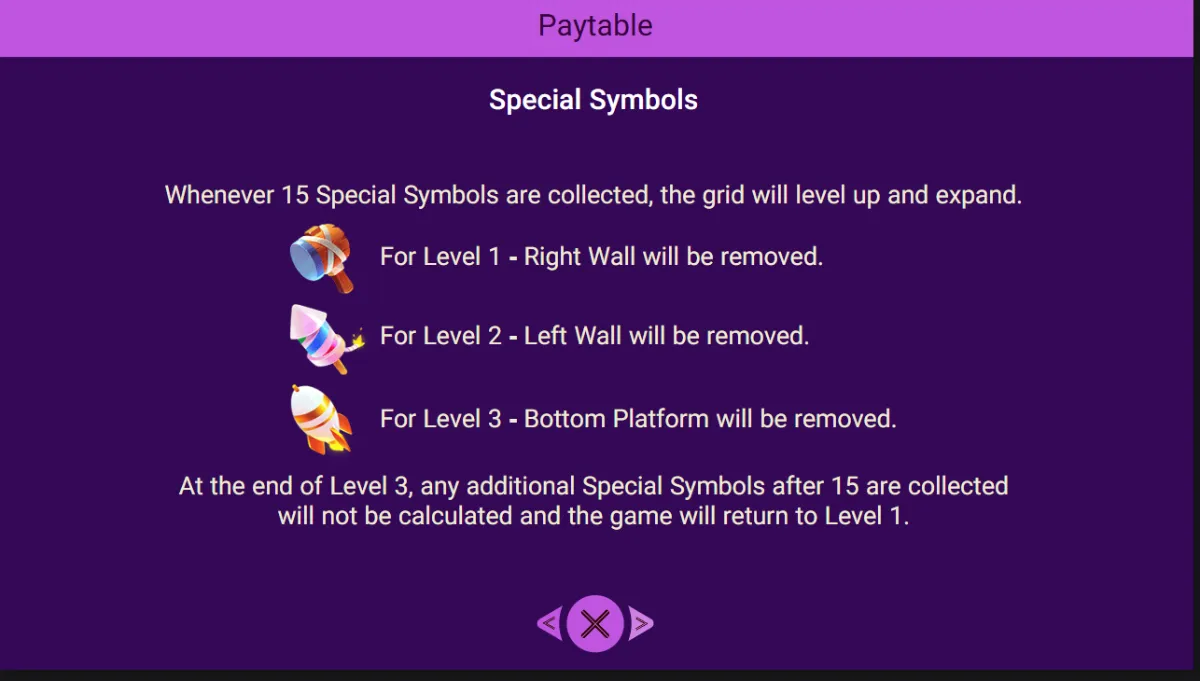Click "Whenever 15 Special Symbols are collected" phrase
This screenshot has height=681, width=1200.
coord(408,195)
